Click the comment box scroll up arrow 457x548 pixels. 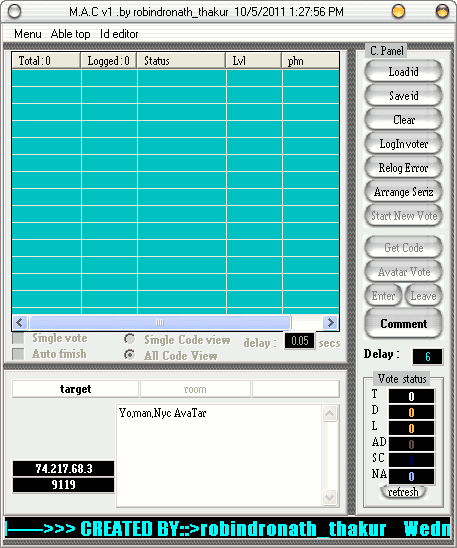tap(329, 414)
